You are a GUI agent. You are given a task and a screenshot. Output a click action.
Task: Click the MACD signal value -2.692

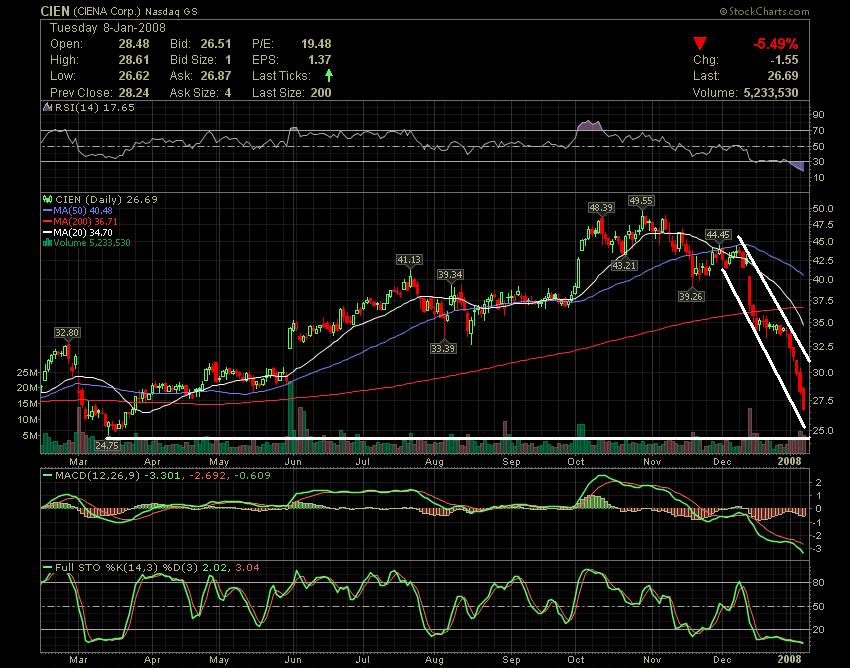tap(207, 476)
